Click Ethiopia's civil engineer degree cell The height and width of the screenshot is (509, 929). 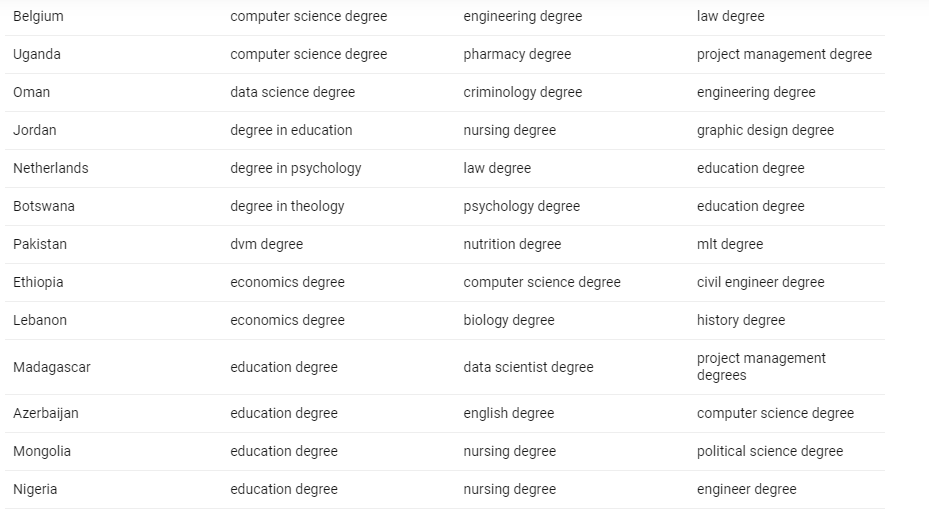point(760,282)
